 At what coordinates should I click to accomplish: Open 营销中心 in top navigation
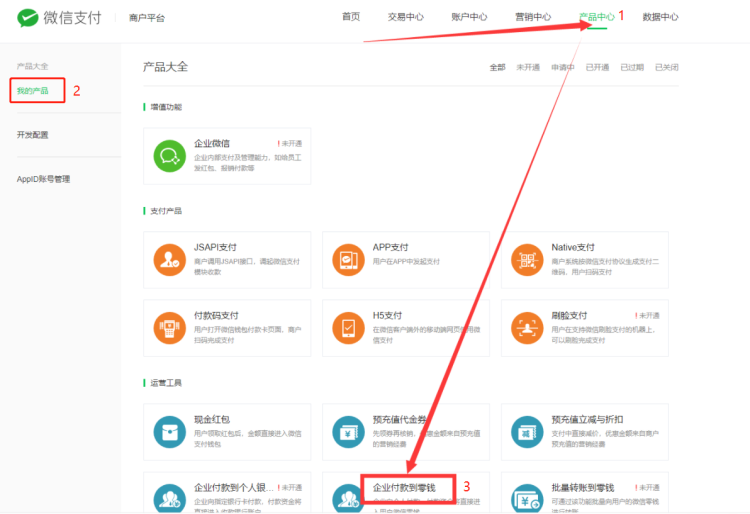(x=533, y=17)
